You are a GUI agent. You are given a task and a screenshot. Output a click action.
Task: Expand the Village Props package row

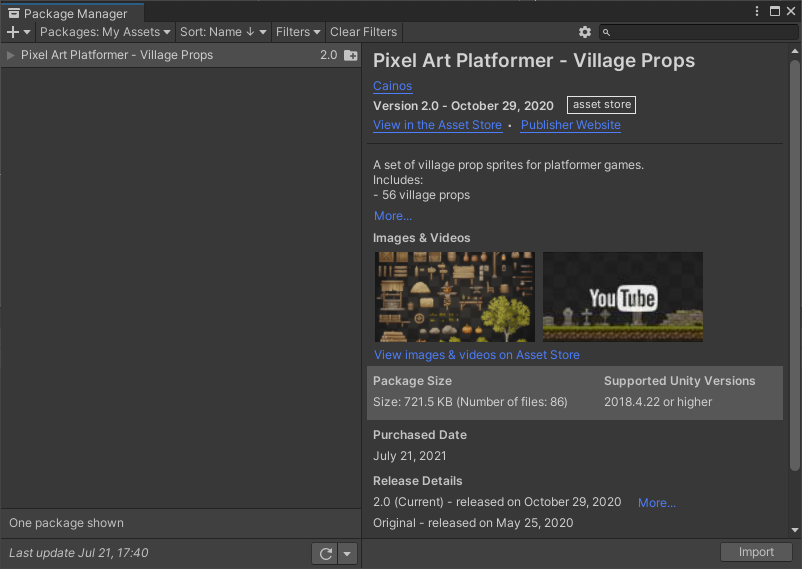[10, 55]
